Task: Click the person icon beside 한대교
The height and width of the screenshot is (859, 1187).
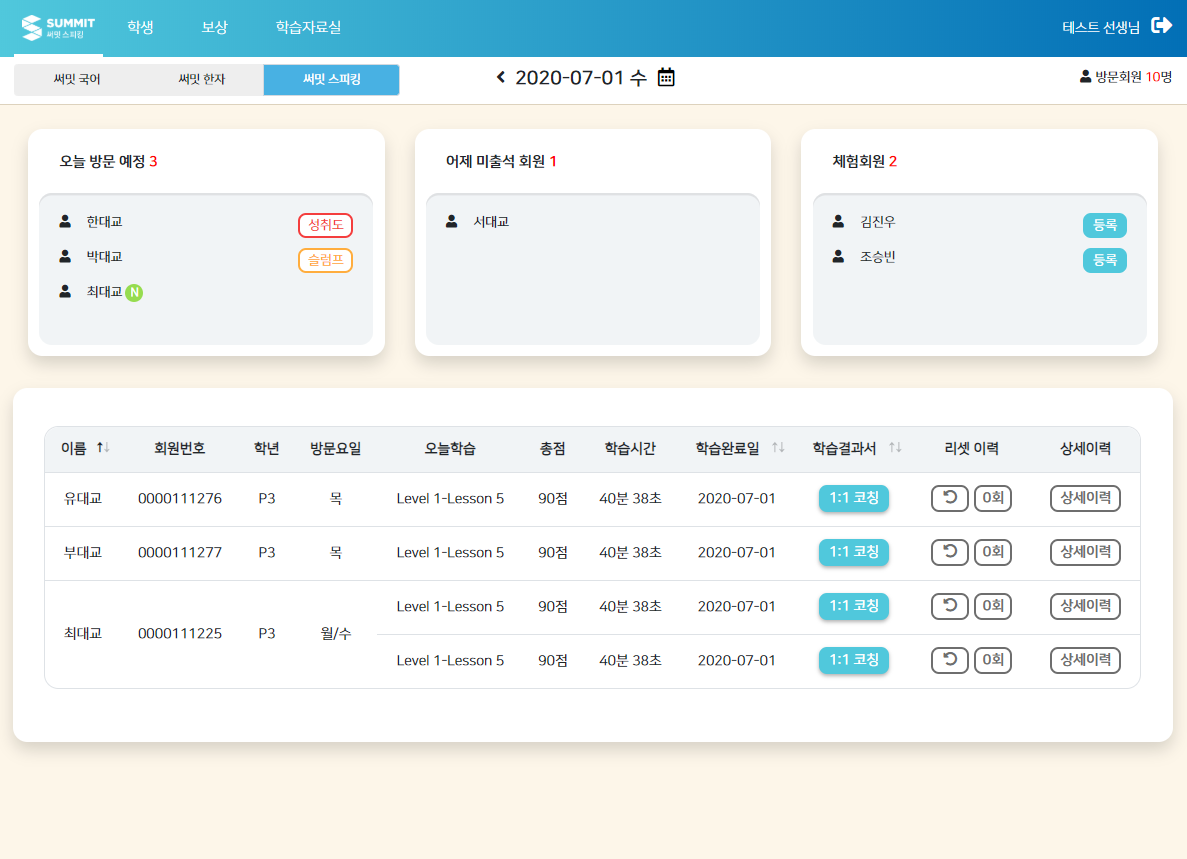Action: tap(65, 222)
